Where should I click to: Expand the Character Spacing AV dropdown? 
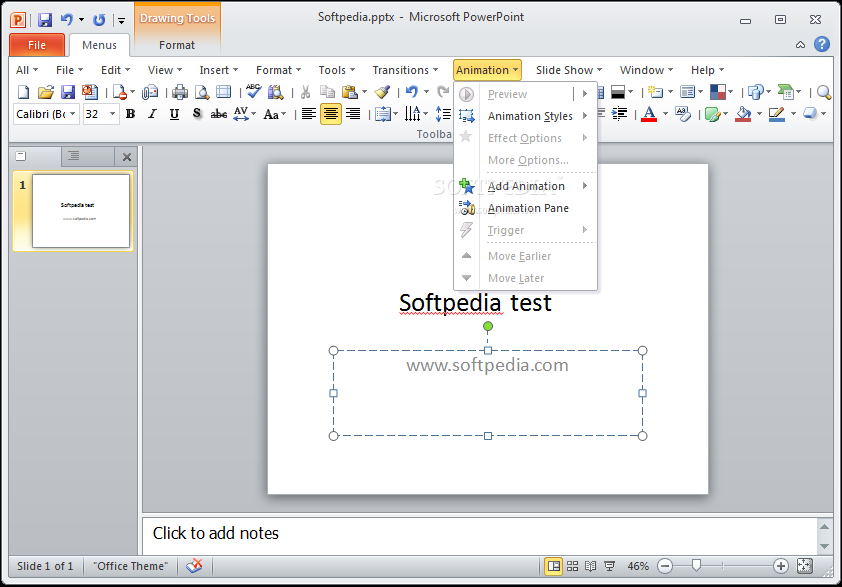pos(253,114)
